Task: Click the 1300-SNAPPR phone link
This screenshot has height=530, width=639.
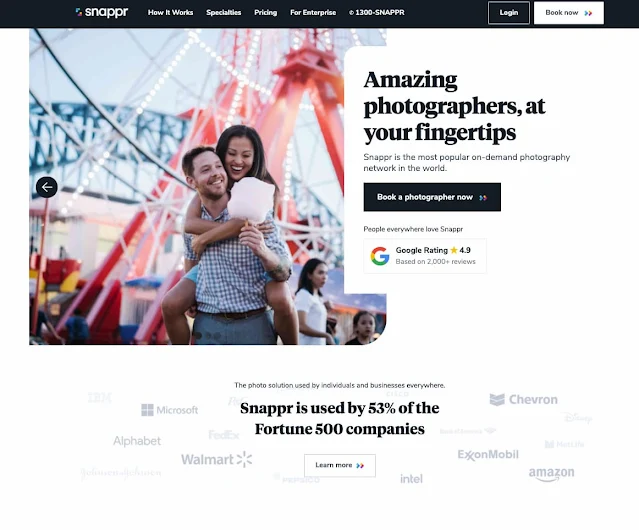Action: pyautogui.click(x=377, y=13)
